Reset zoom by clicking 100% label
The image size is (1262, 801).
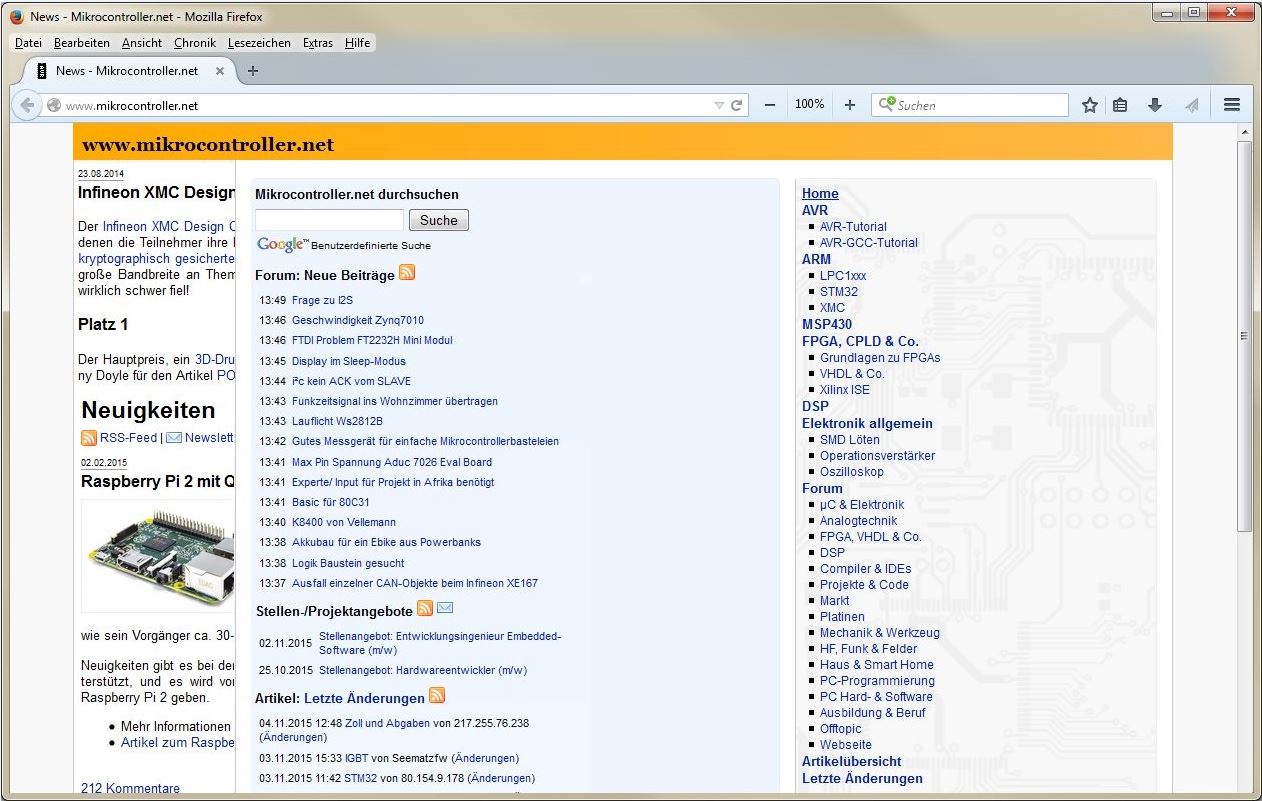click(x=809, y=104)
